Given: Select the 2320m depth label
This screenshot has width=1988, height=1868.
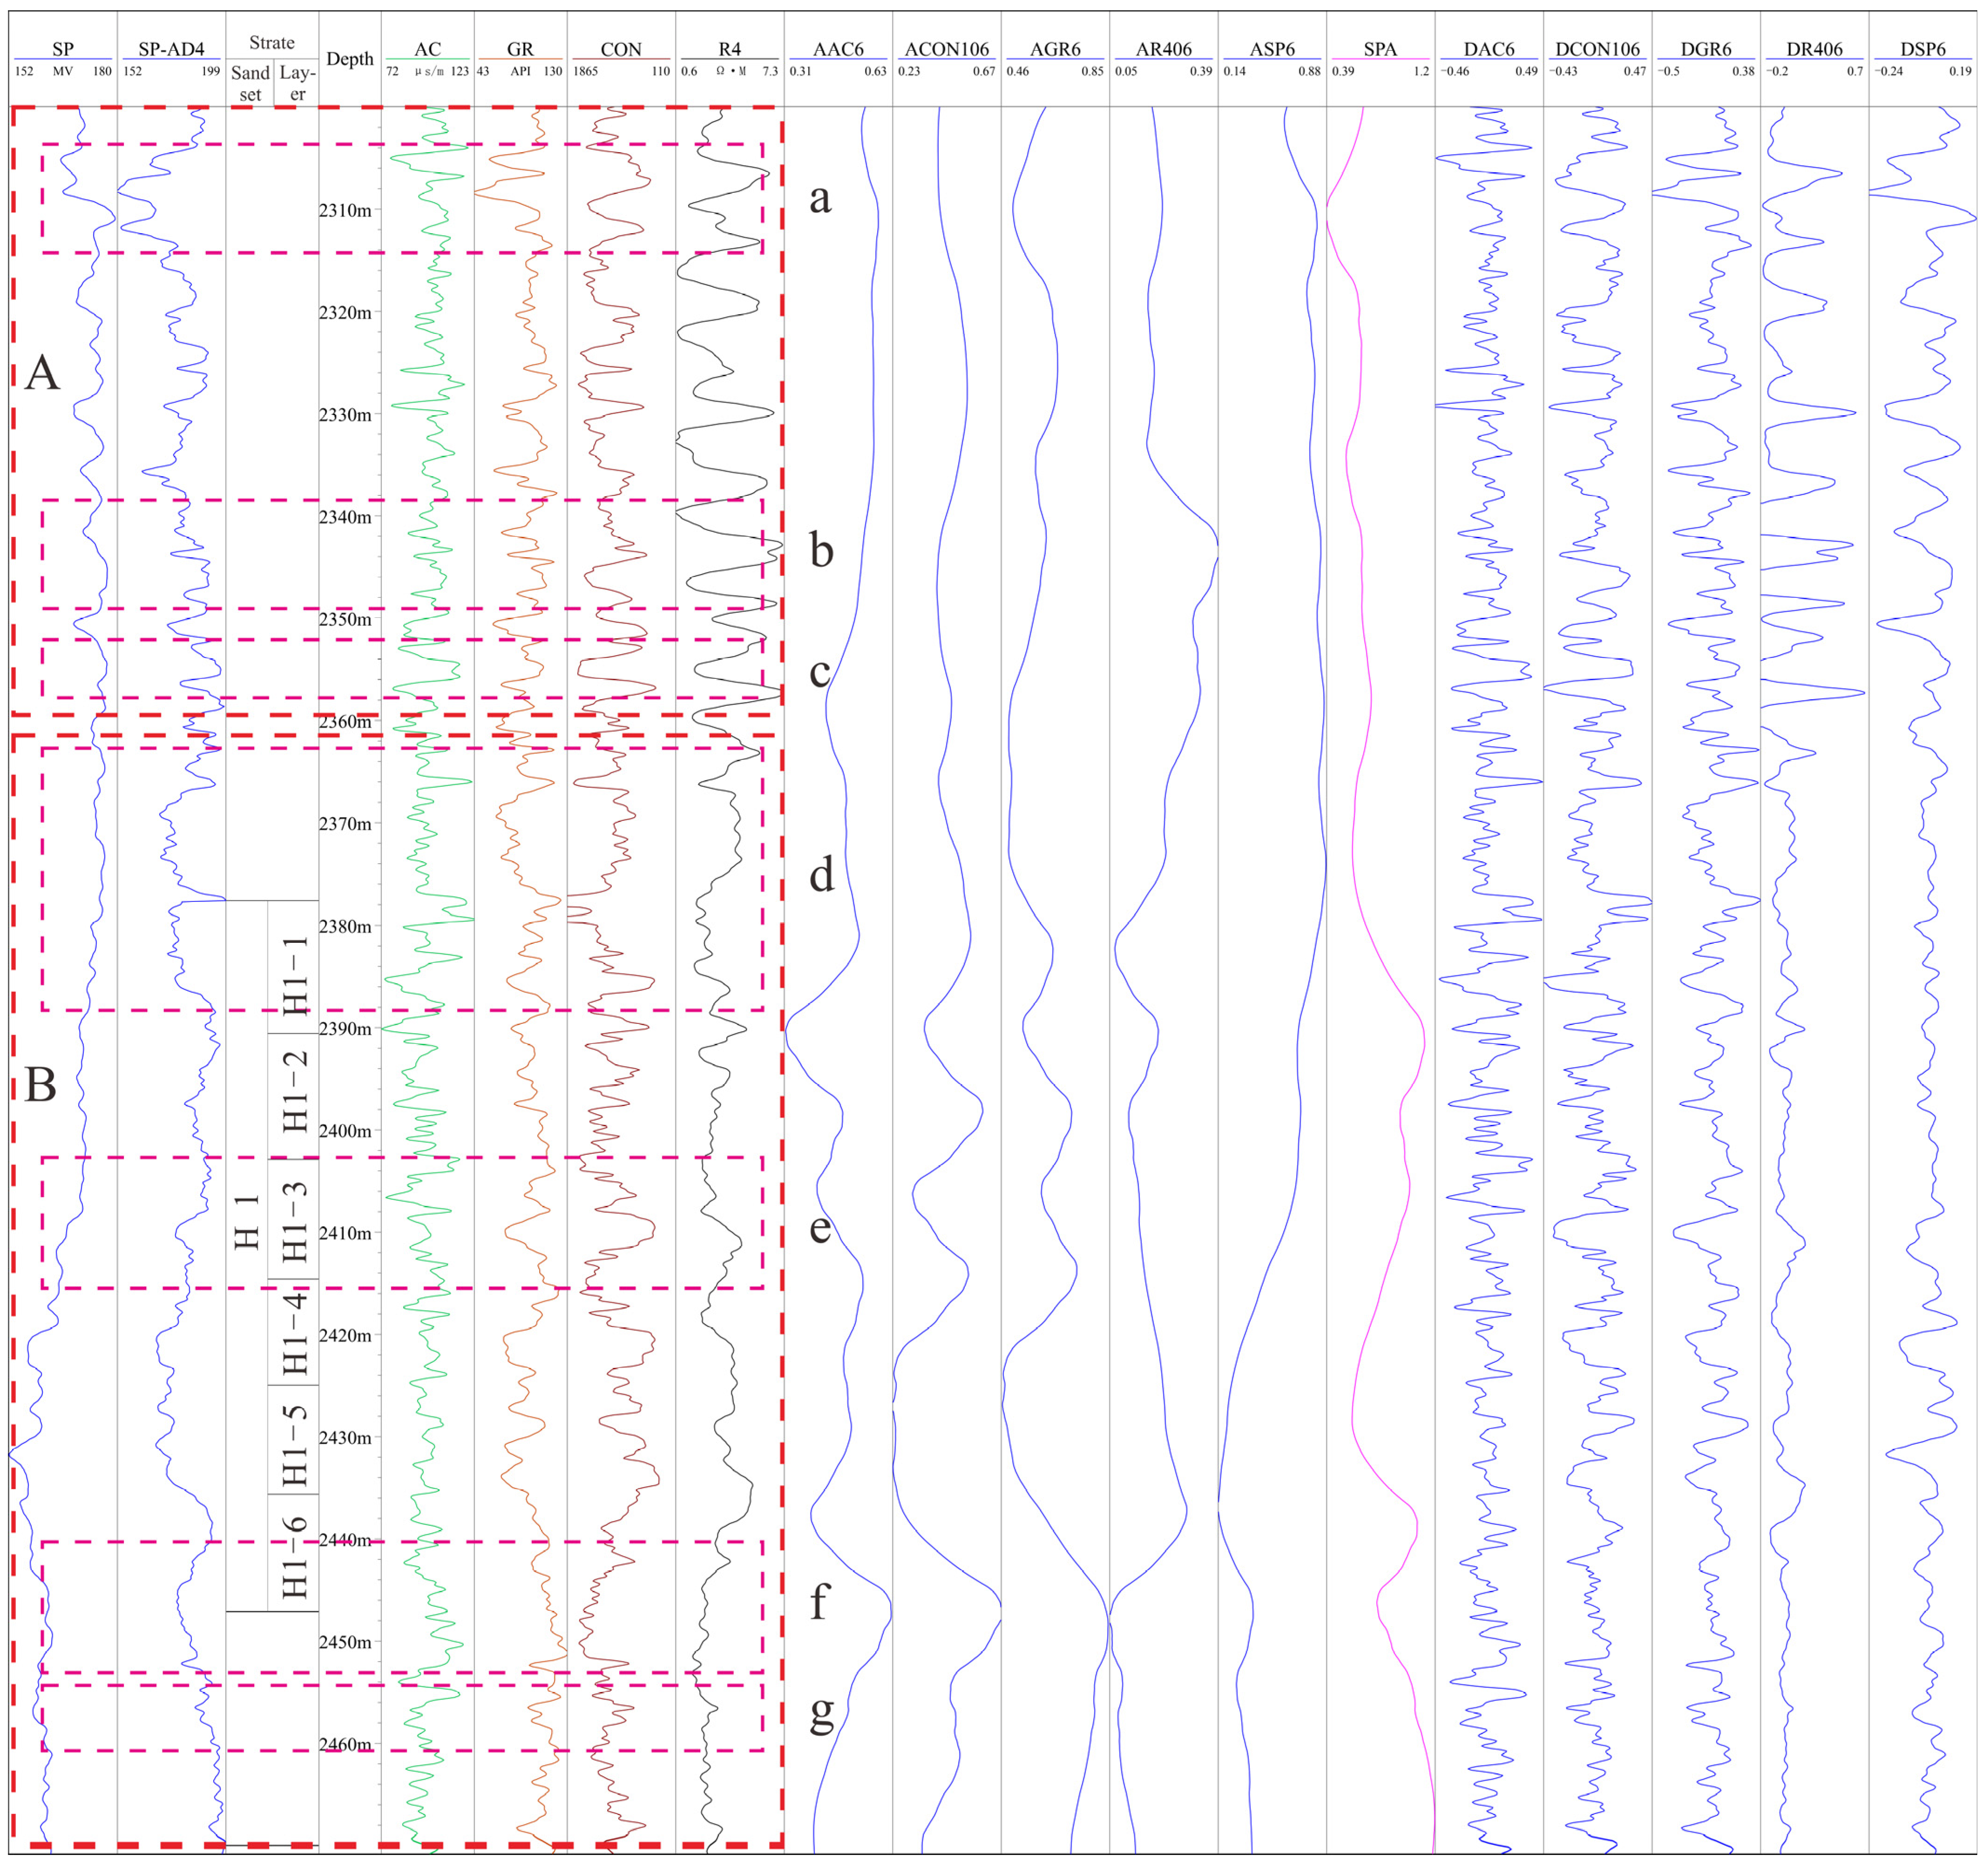Looking at the screenshot, I should pos(345,313).
